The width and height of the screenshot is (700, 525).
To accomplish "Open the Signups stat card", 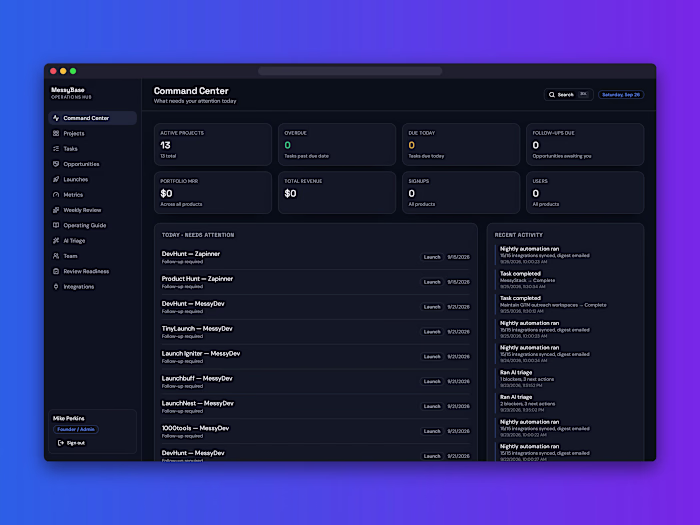I will coord(461,192).
